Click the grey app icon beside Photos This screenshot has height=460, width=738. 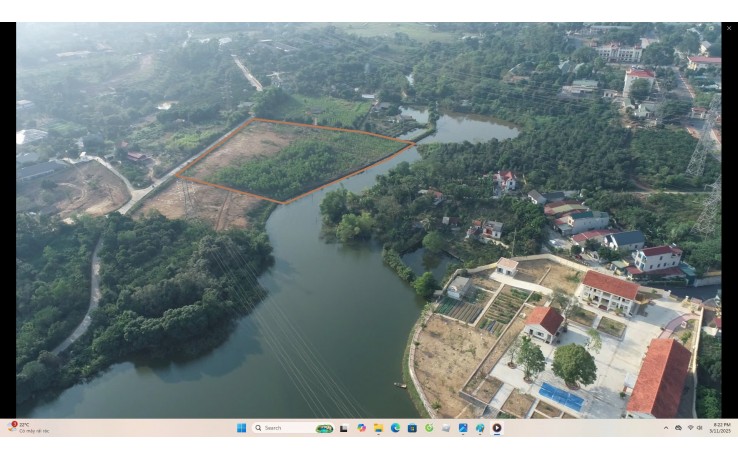(446, 428)
